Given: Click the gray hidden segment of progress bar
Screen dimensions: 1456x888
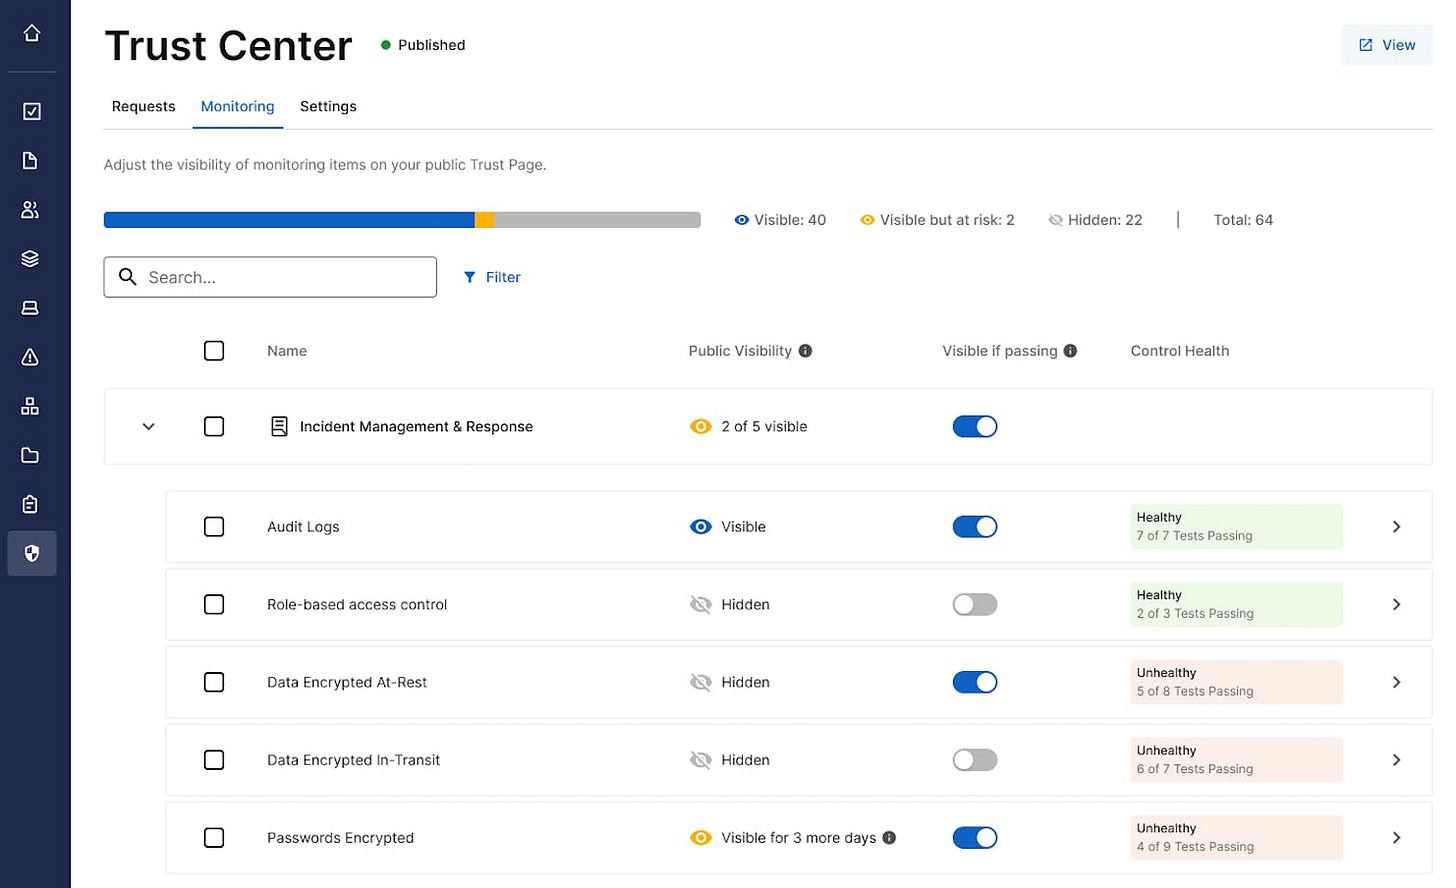Looking at the screenshot, I should [597, 220].
